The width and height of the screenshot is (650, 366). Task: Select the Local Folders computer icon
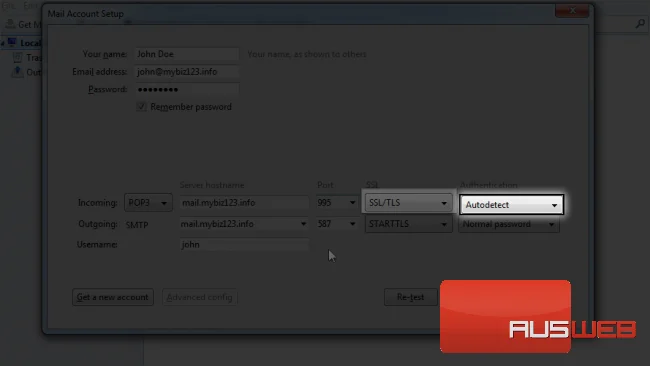point(12,43)
